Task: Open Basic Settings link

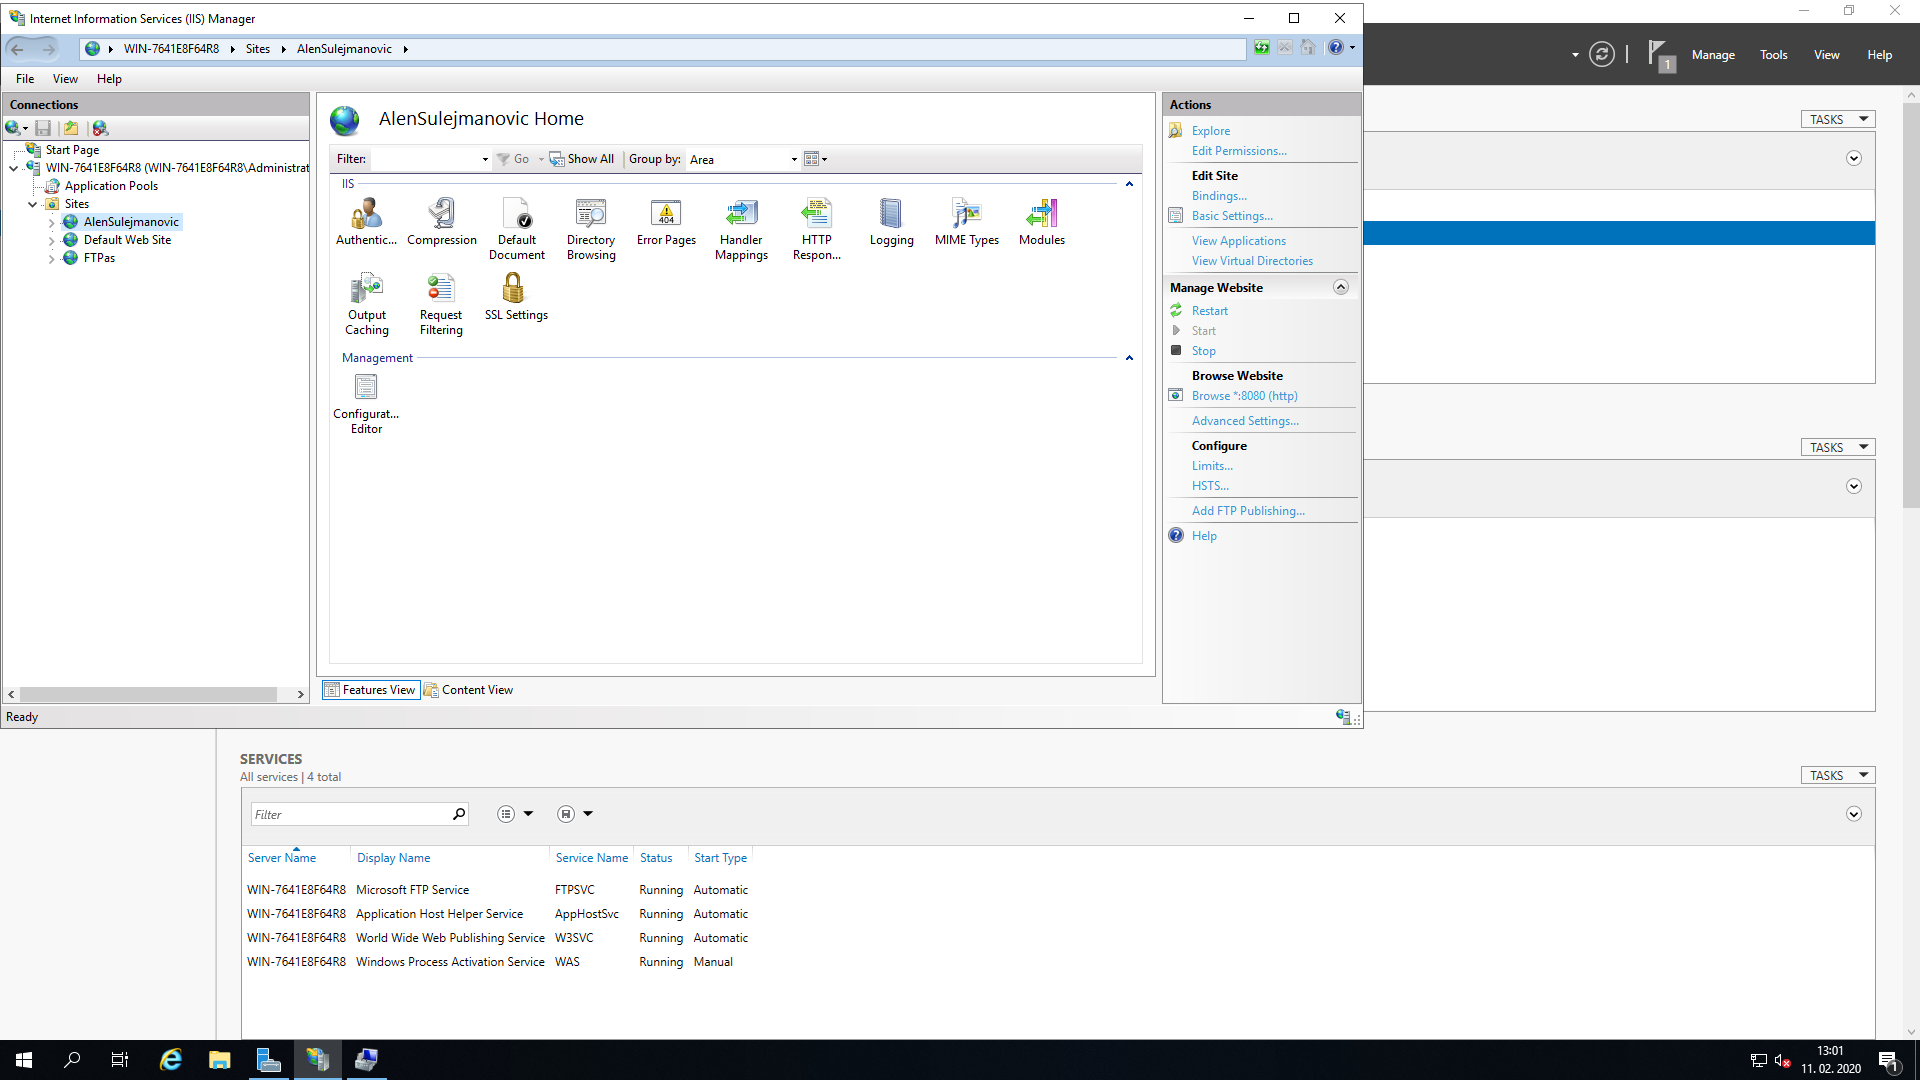Action: (x=1231, y=216)
